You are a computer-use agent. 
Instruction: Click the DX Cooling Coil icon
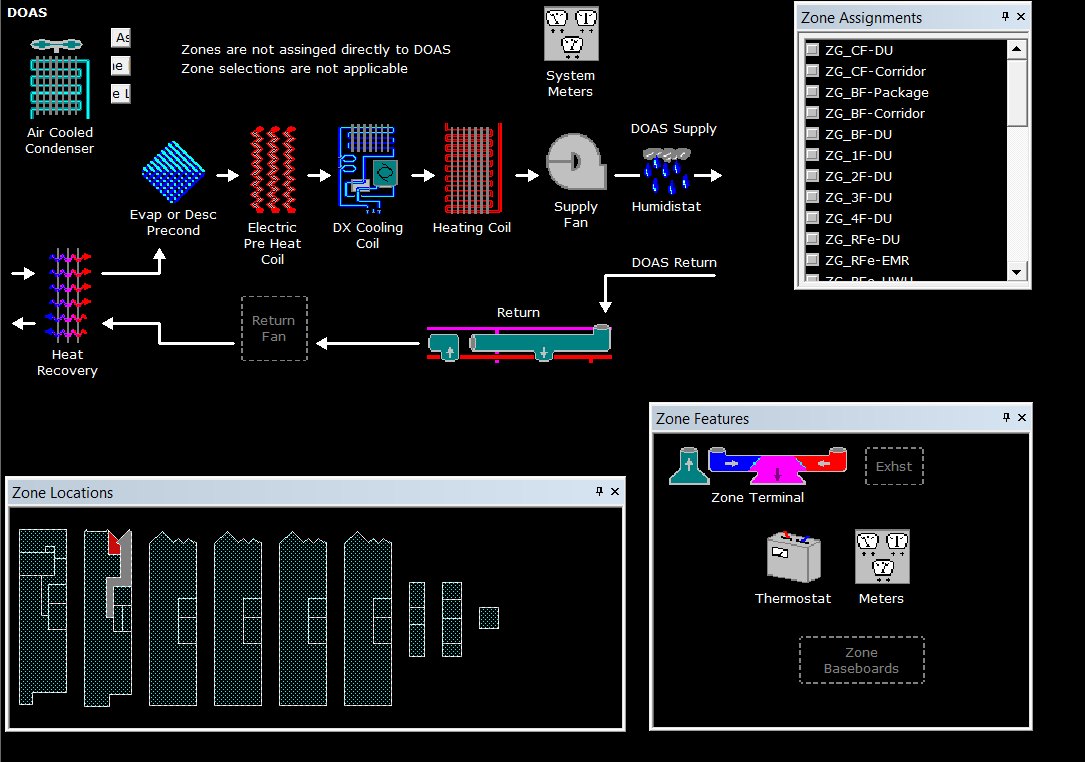(367, 169)
